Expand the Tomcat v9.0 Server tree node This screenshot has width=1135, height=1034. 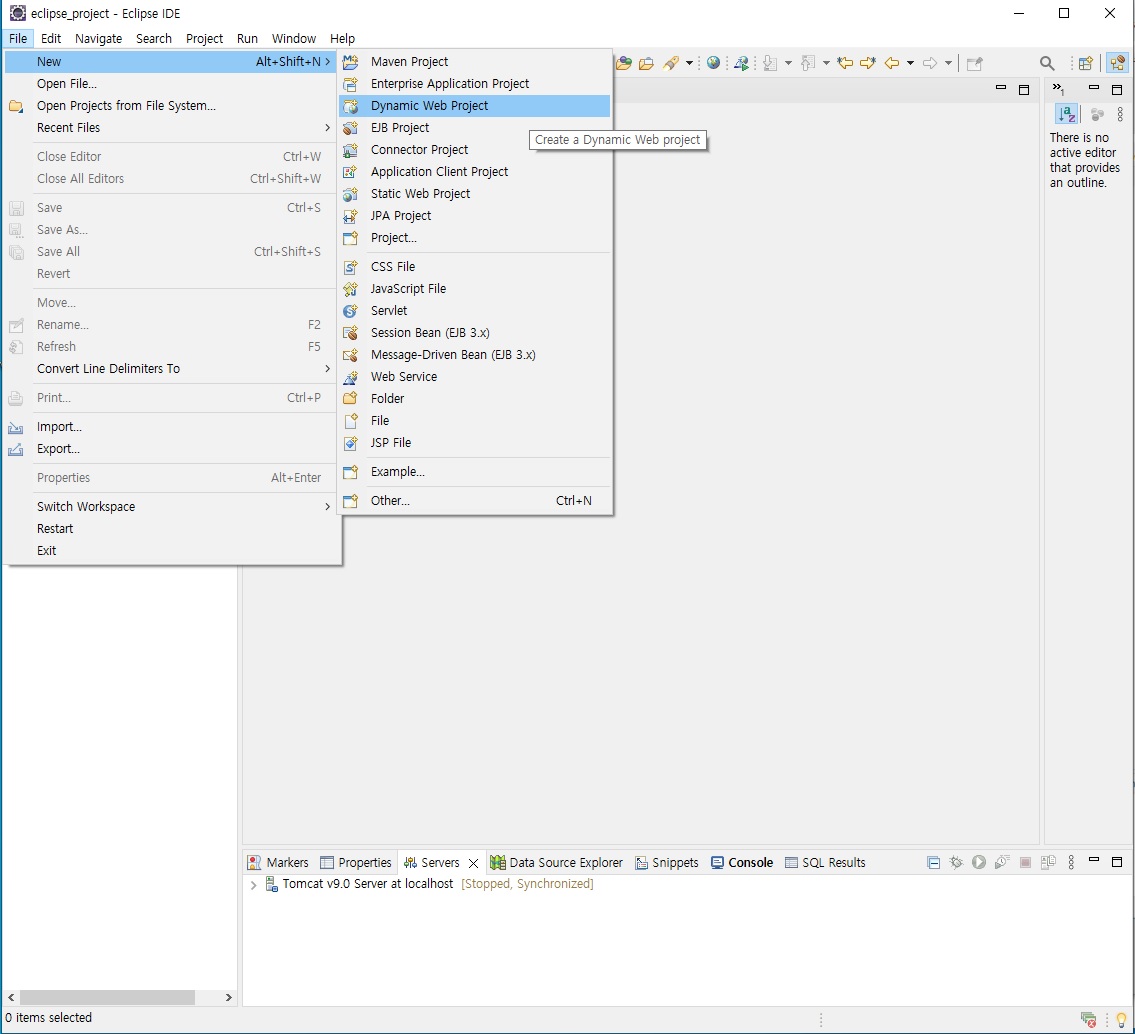pyautogui.click(x=253, y=885)
